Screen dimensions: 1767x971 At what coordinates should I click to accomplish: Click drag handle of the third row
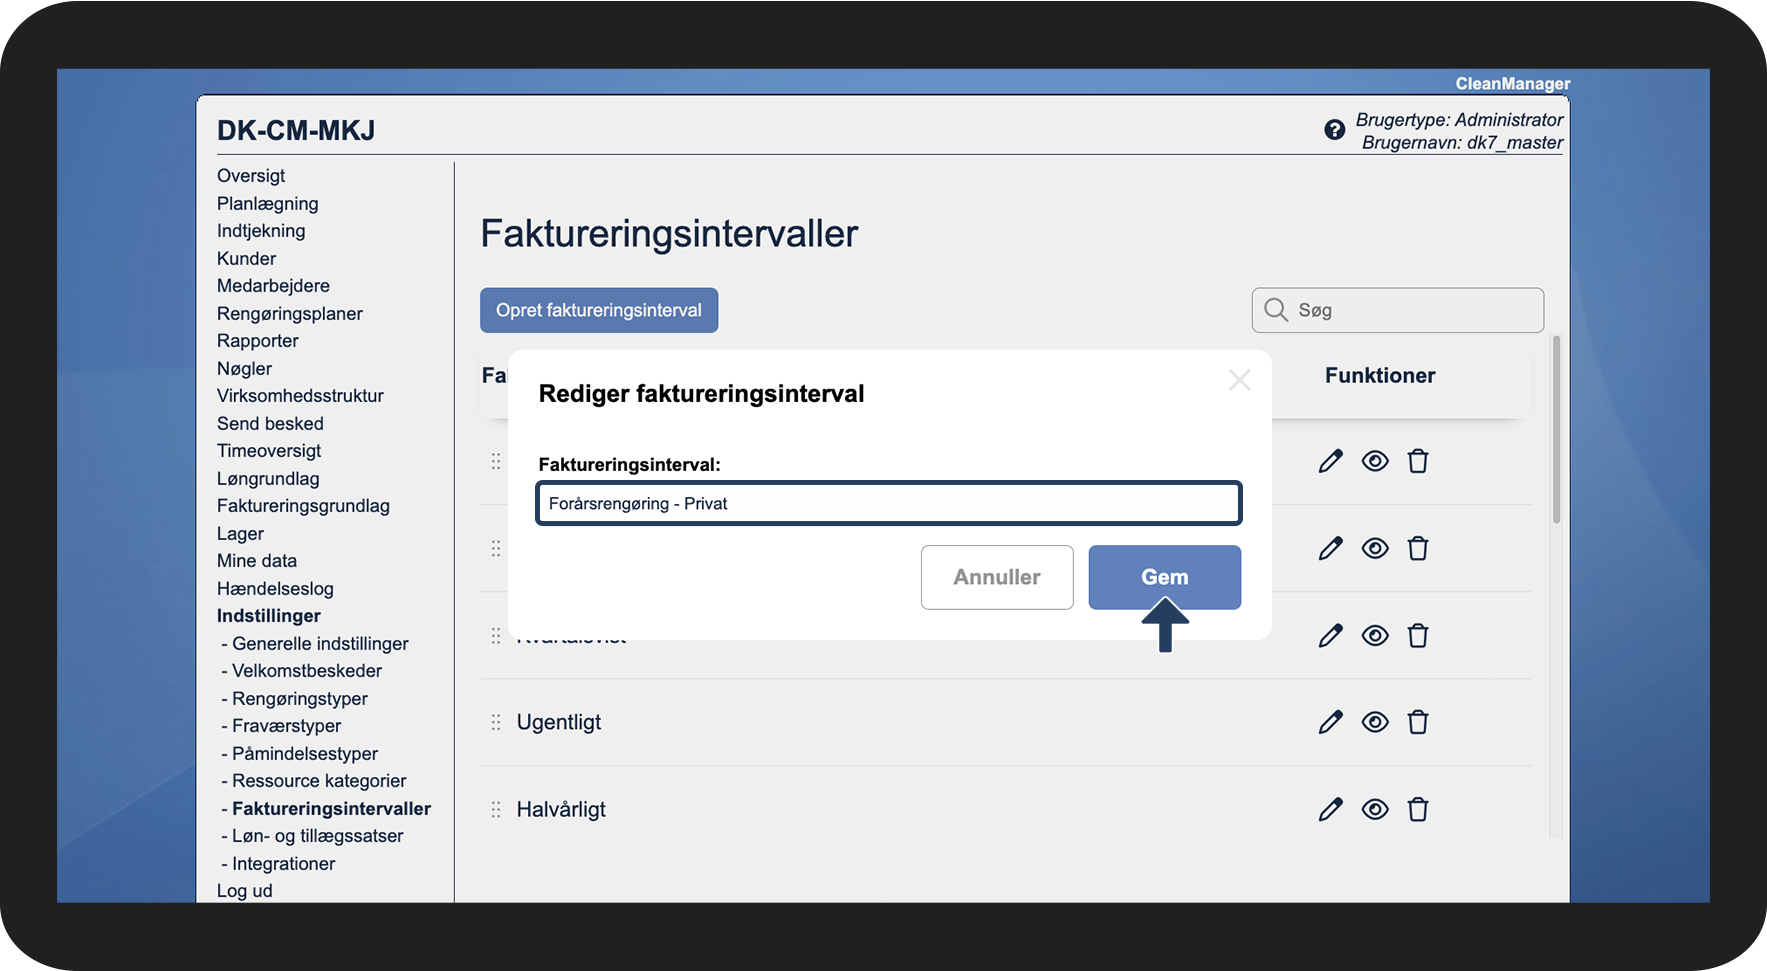pyautogui.click(x=496, y=635)
